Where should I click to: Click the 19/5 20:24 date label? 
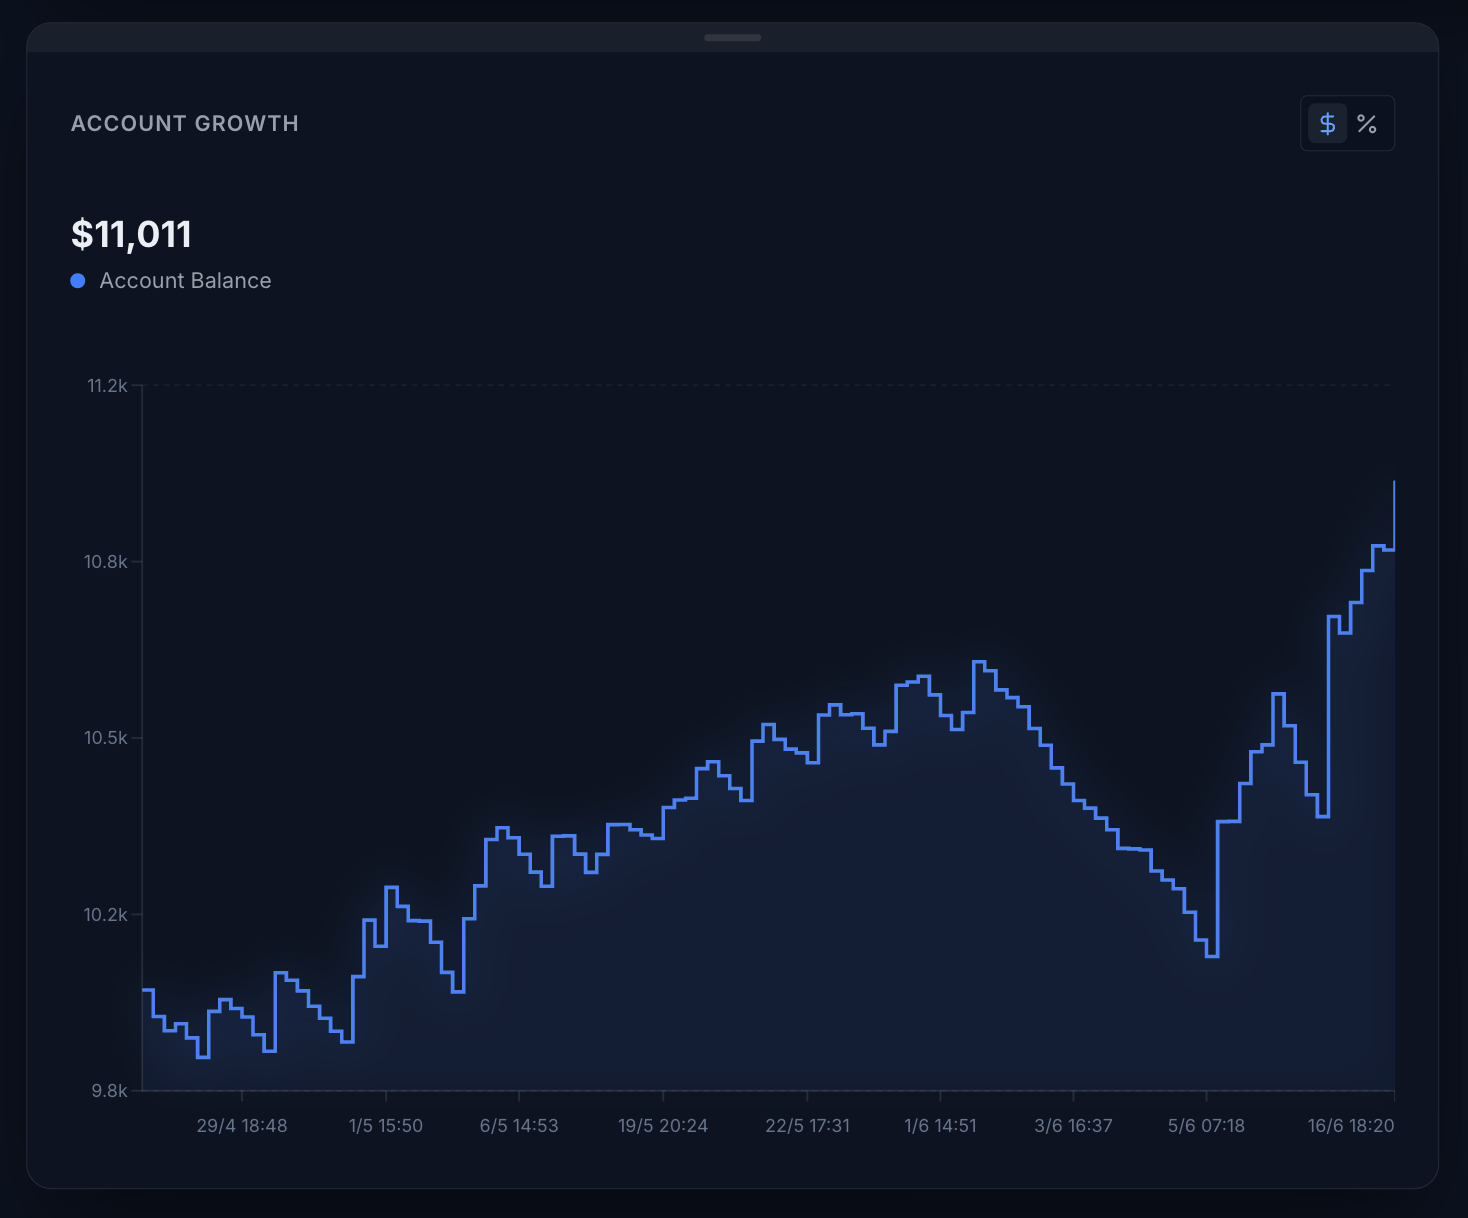pos(663,1126)
